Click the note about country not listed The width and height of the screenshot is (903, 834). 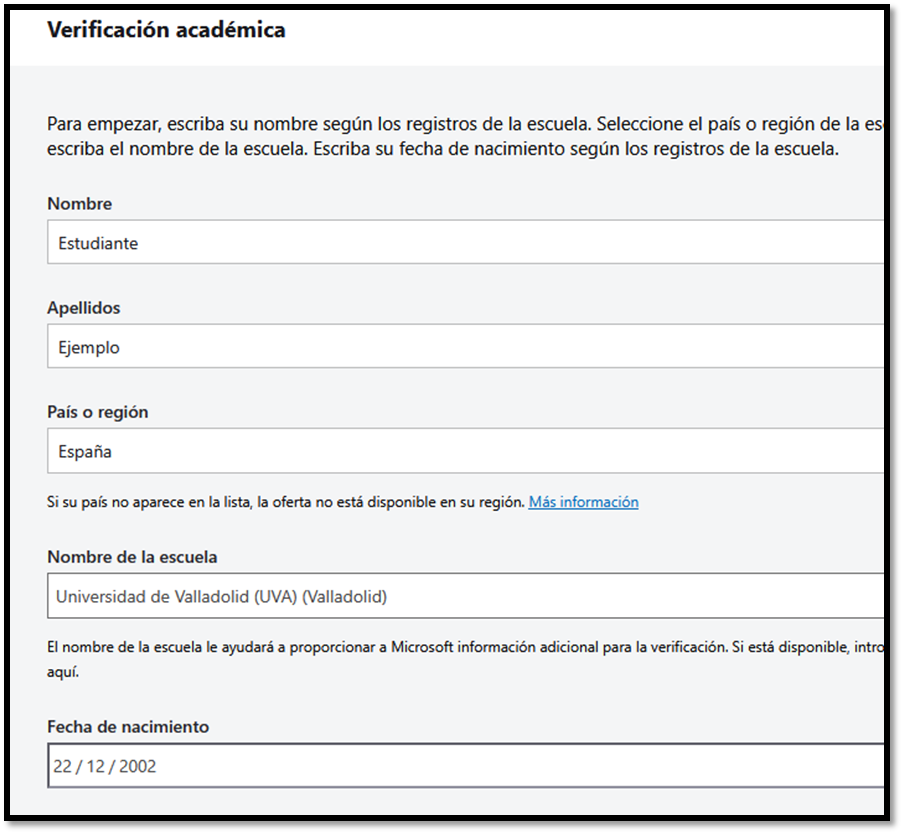point(286,502)
